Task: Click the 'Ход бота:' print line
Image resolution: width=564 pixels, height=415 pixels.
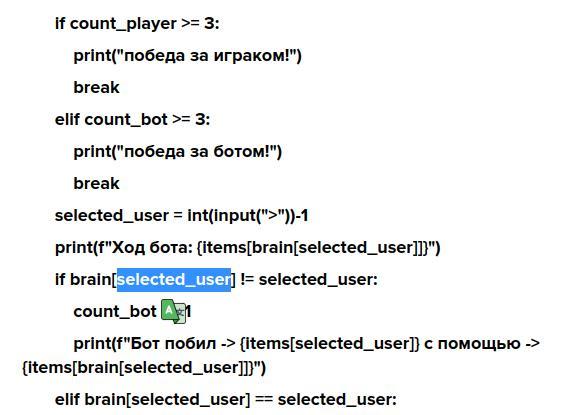Action: point(247,247)
